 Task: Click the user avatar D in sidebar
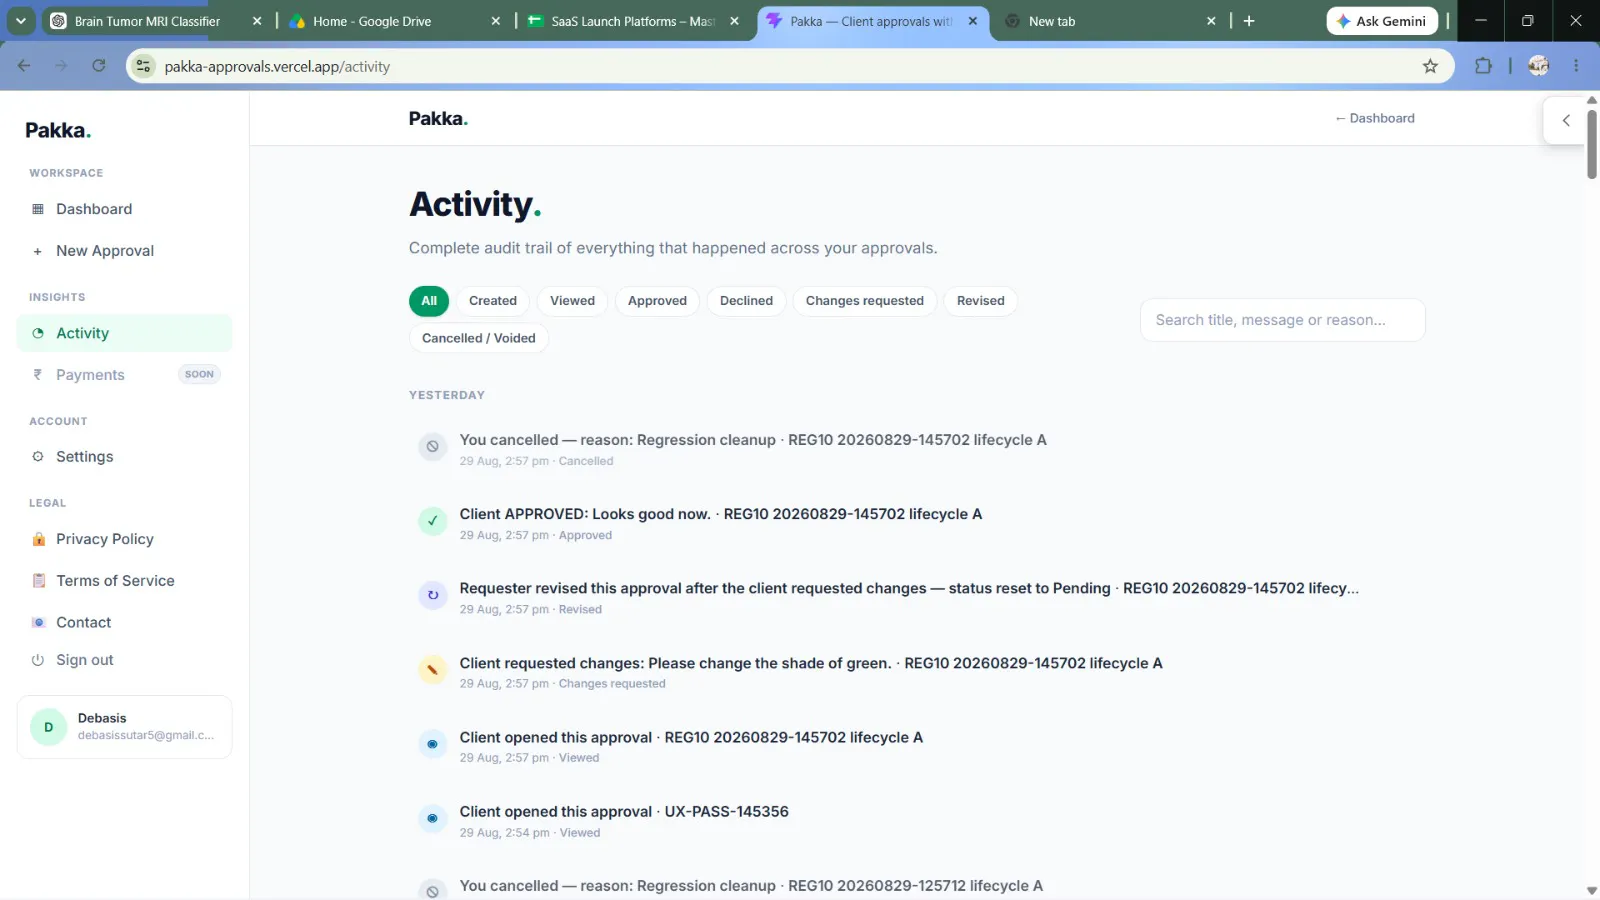(48, 727)
